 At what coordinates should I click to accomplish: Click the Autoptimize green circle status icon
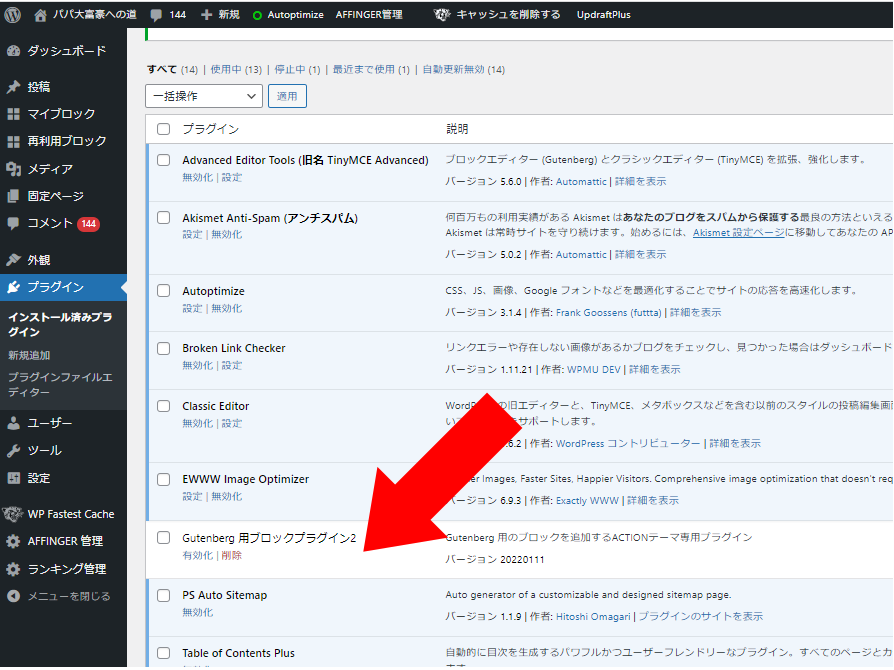point(257,15)
